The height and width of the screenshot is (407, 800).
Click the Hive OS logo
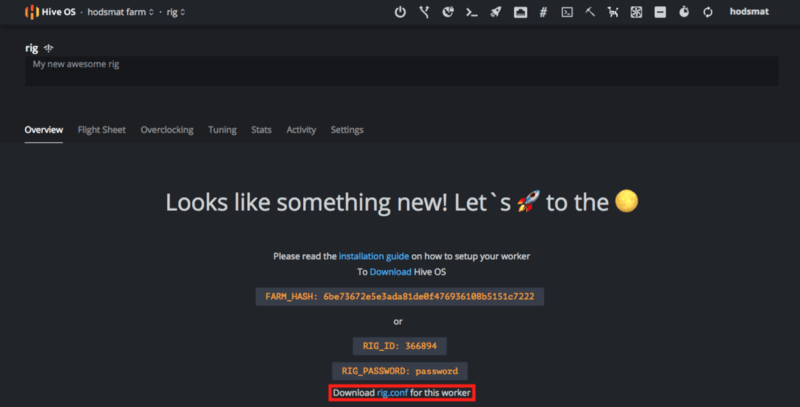[48, 12]
